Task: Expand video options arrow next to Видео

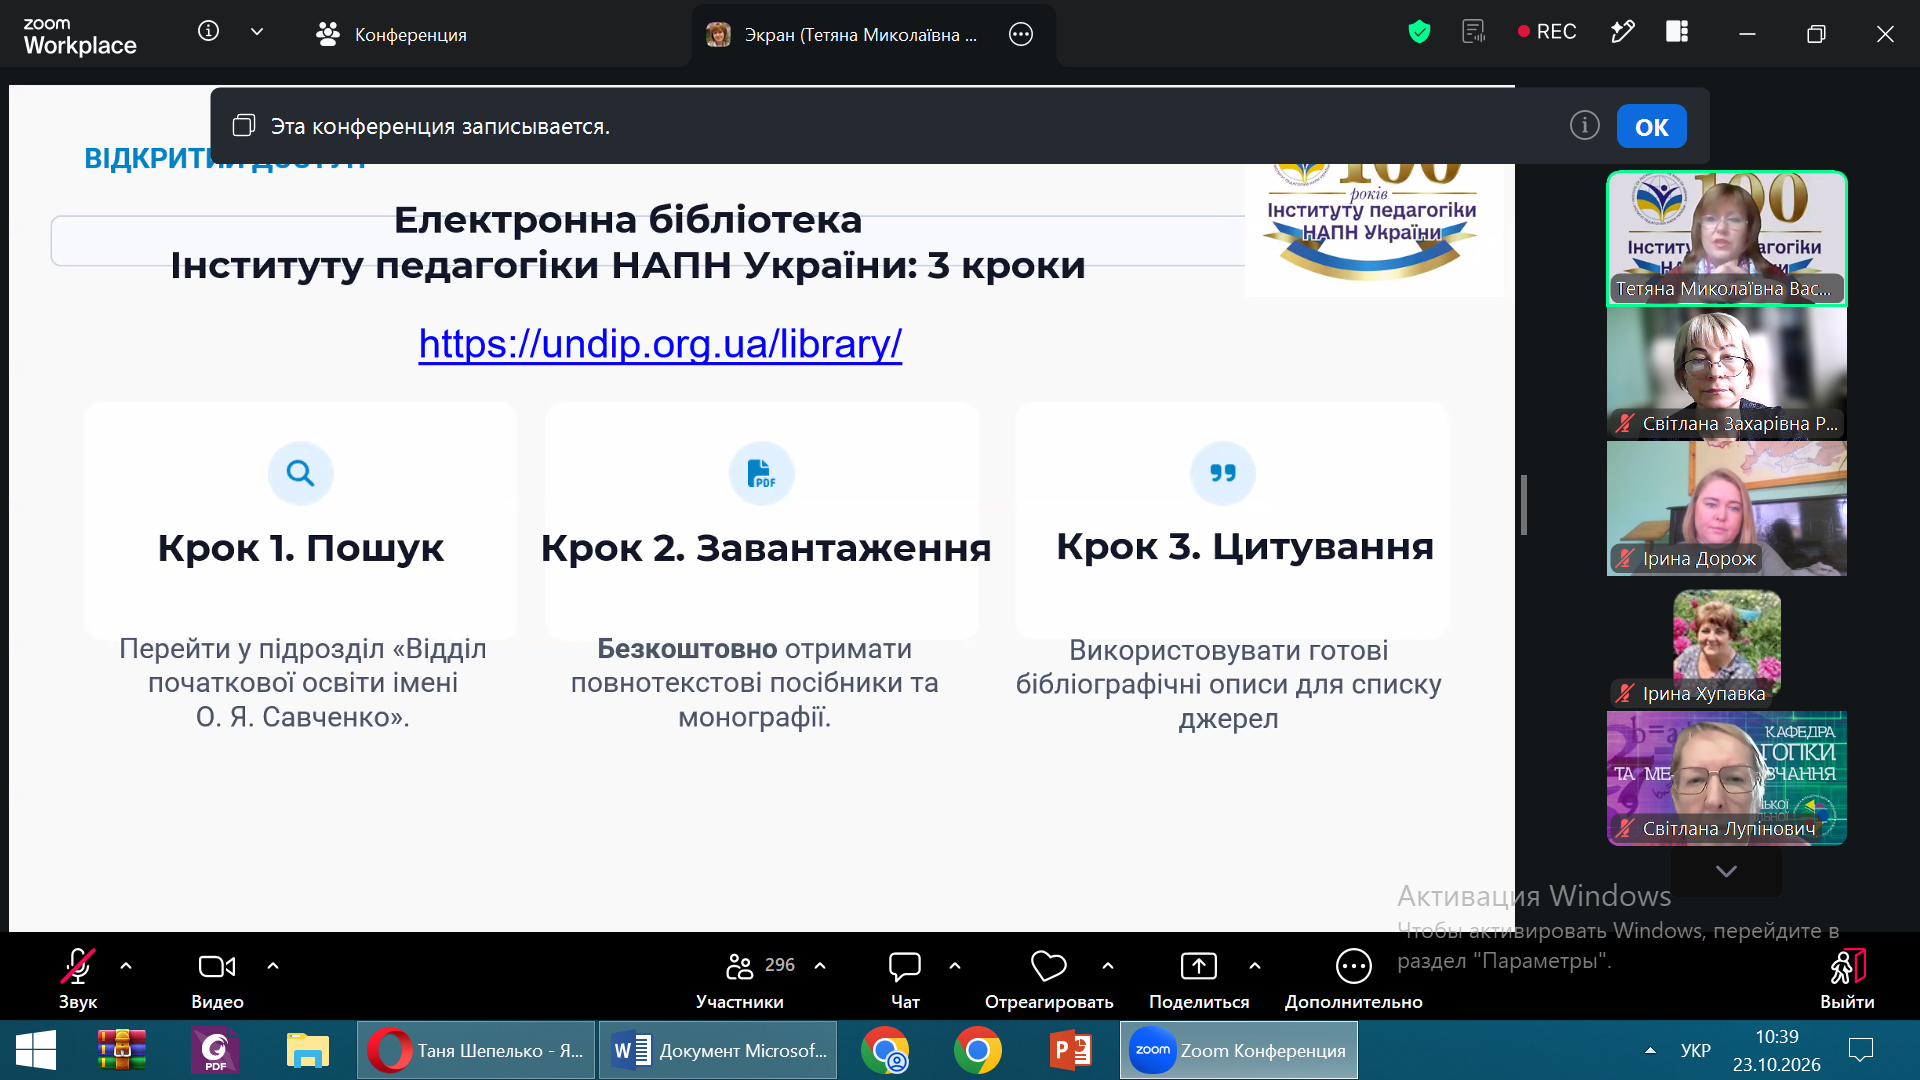Action: tap(273, 966)
